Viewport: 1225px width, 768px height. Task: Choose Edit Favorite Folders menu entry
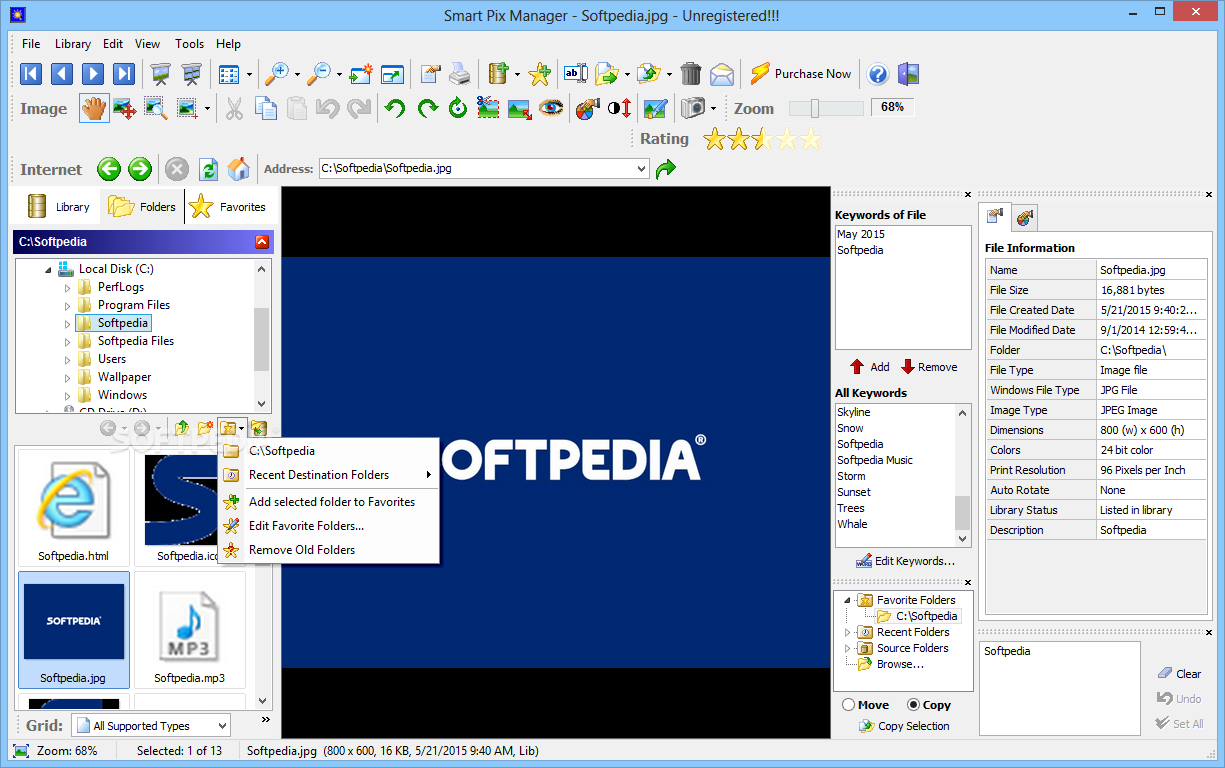click(x=329, y=526)
